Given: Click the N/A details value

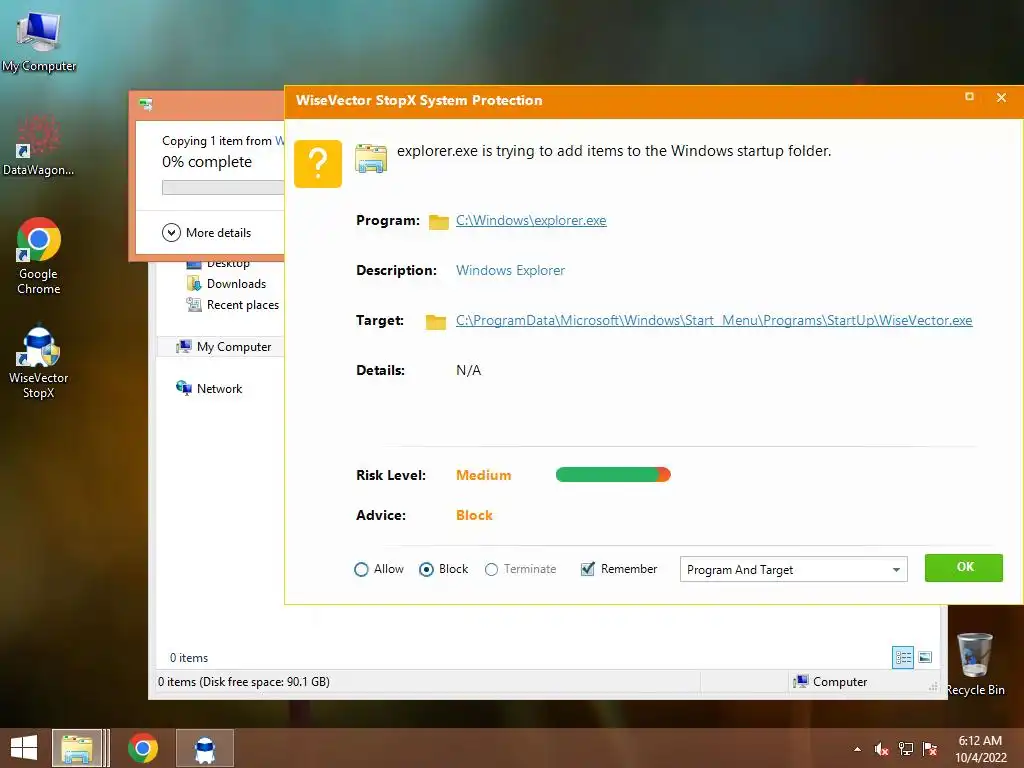Looking at the screenshot, I should [x=468, y=370].
